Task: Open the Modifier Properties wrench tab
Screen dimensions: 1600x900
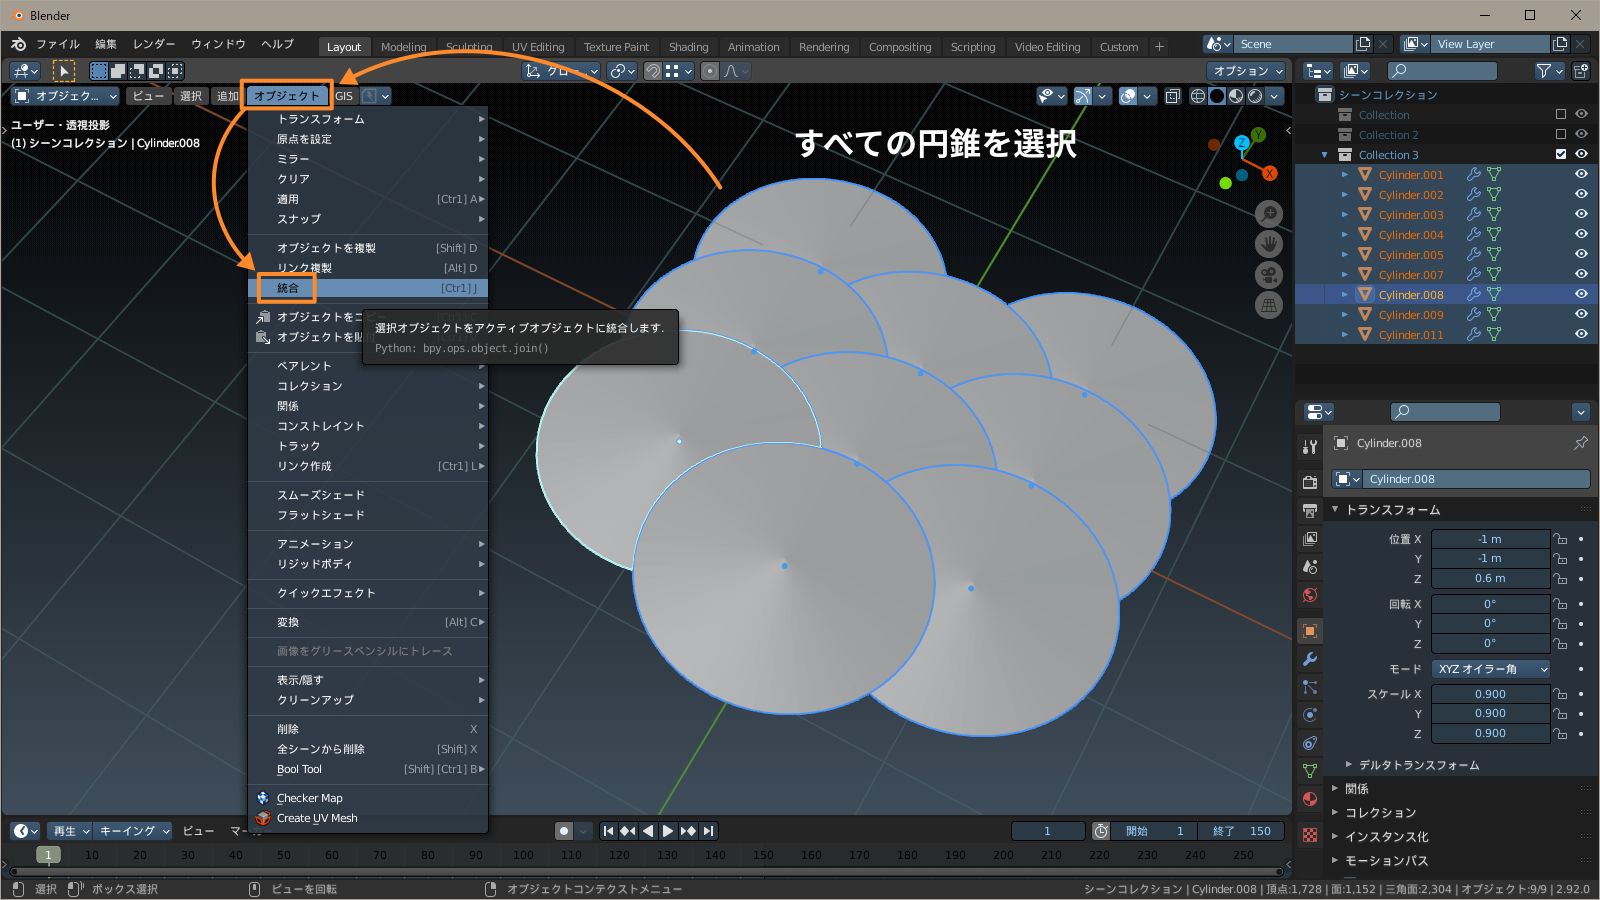Action: coord(1309,659)
